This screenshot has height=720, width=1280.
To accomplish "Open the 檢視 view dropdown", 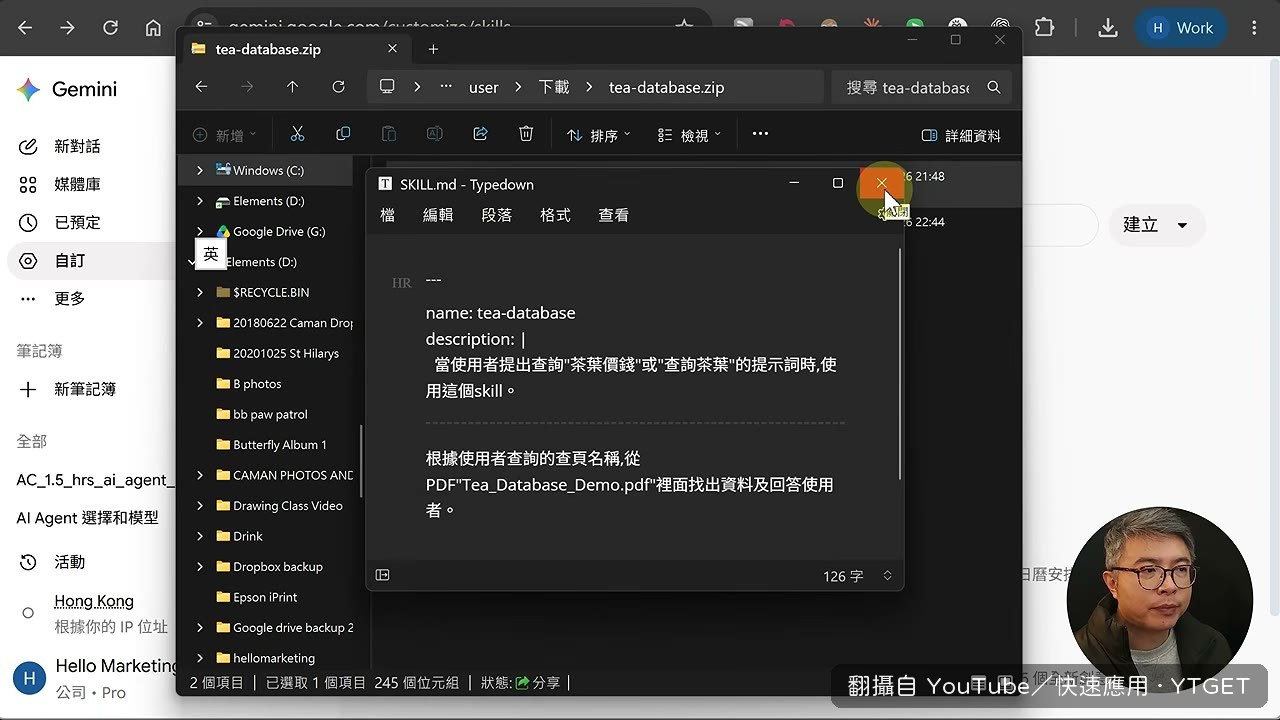I will click(689, 135).
